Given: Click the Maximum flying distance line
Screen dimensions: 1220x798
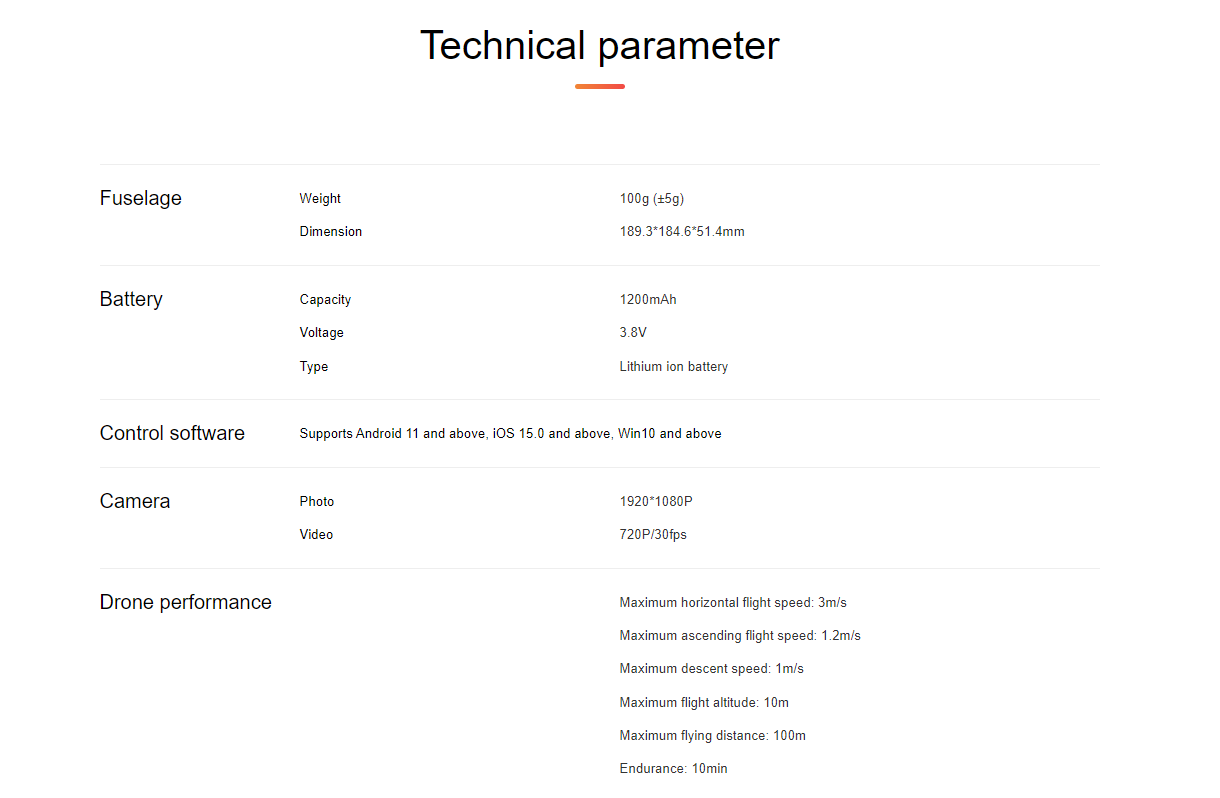Looking at the screenshot, I should 713,736.
